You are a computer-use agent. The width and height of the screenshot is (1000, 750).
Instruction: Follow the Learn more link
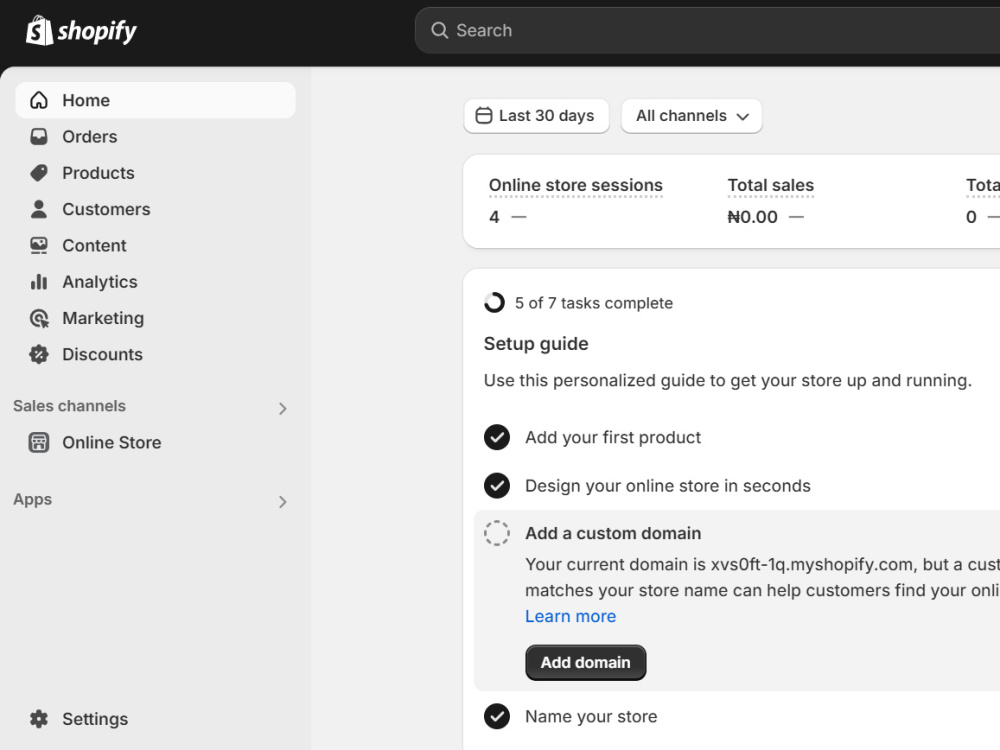coord(571,616)
